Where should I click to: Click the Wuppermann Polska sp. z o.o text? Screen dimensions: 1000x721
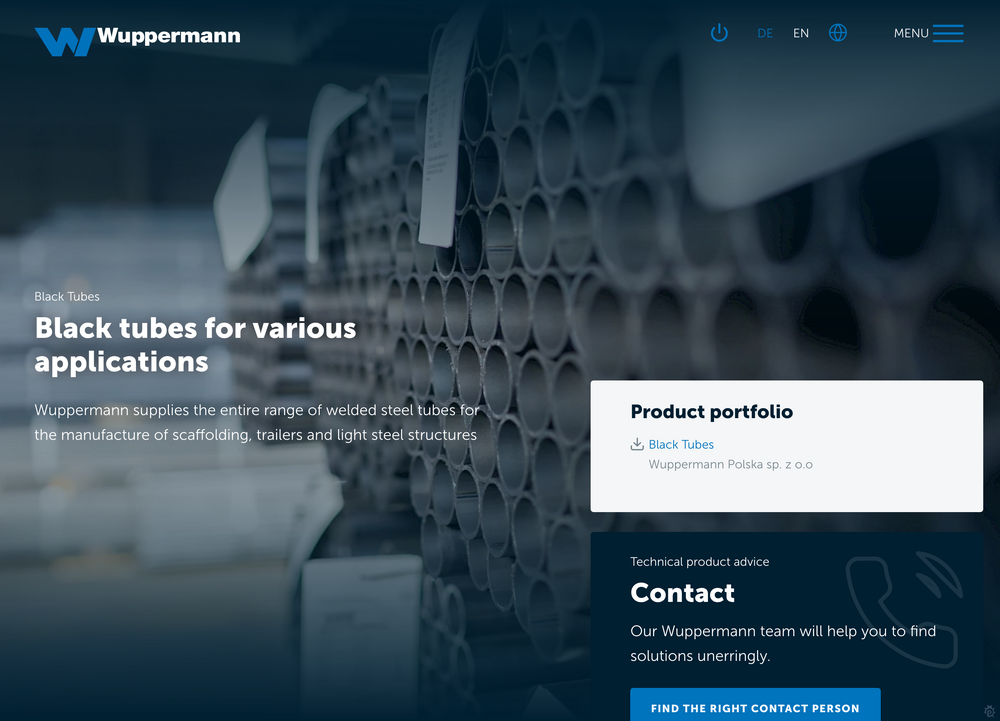pos(730,464)
